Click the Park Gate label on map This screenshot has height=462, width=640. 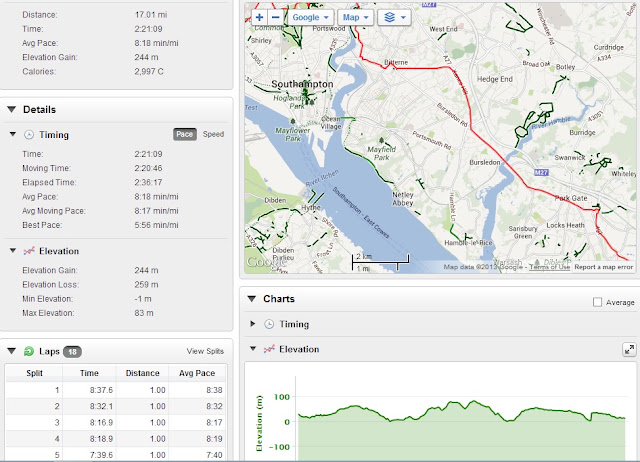(x=571, y=198)
